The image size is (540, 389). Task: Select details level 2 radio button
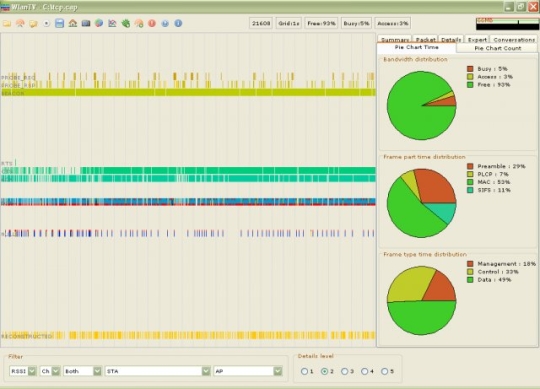324,371
